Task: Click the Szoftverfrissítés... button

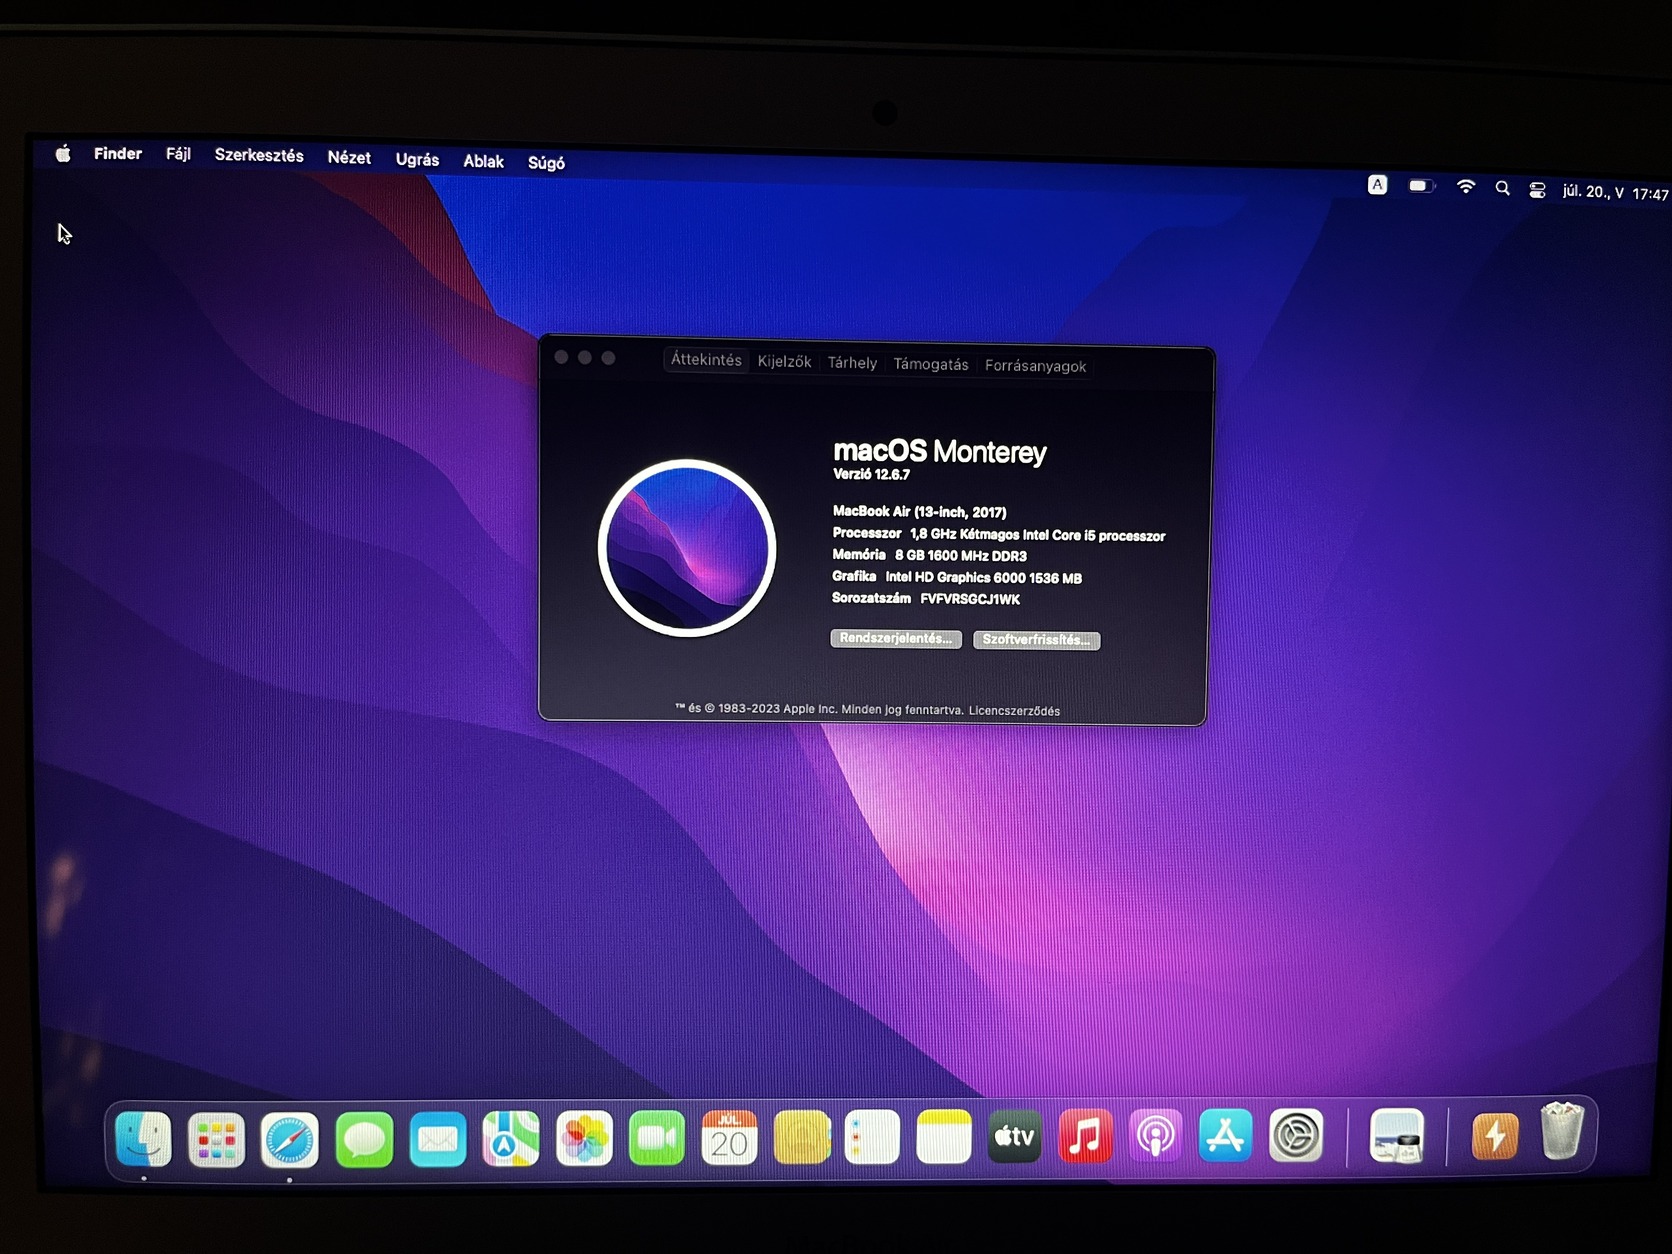Action: [x=1037, y=640]
